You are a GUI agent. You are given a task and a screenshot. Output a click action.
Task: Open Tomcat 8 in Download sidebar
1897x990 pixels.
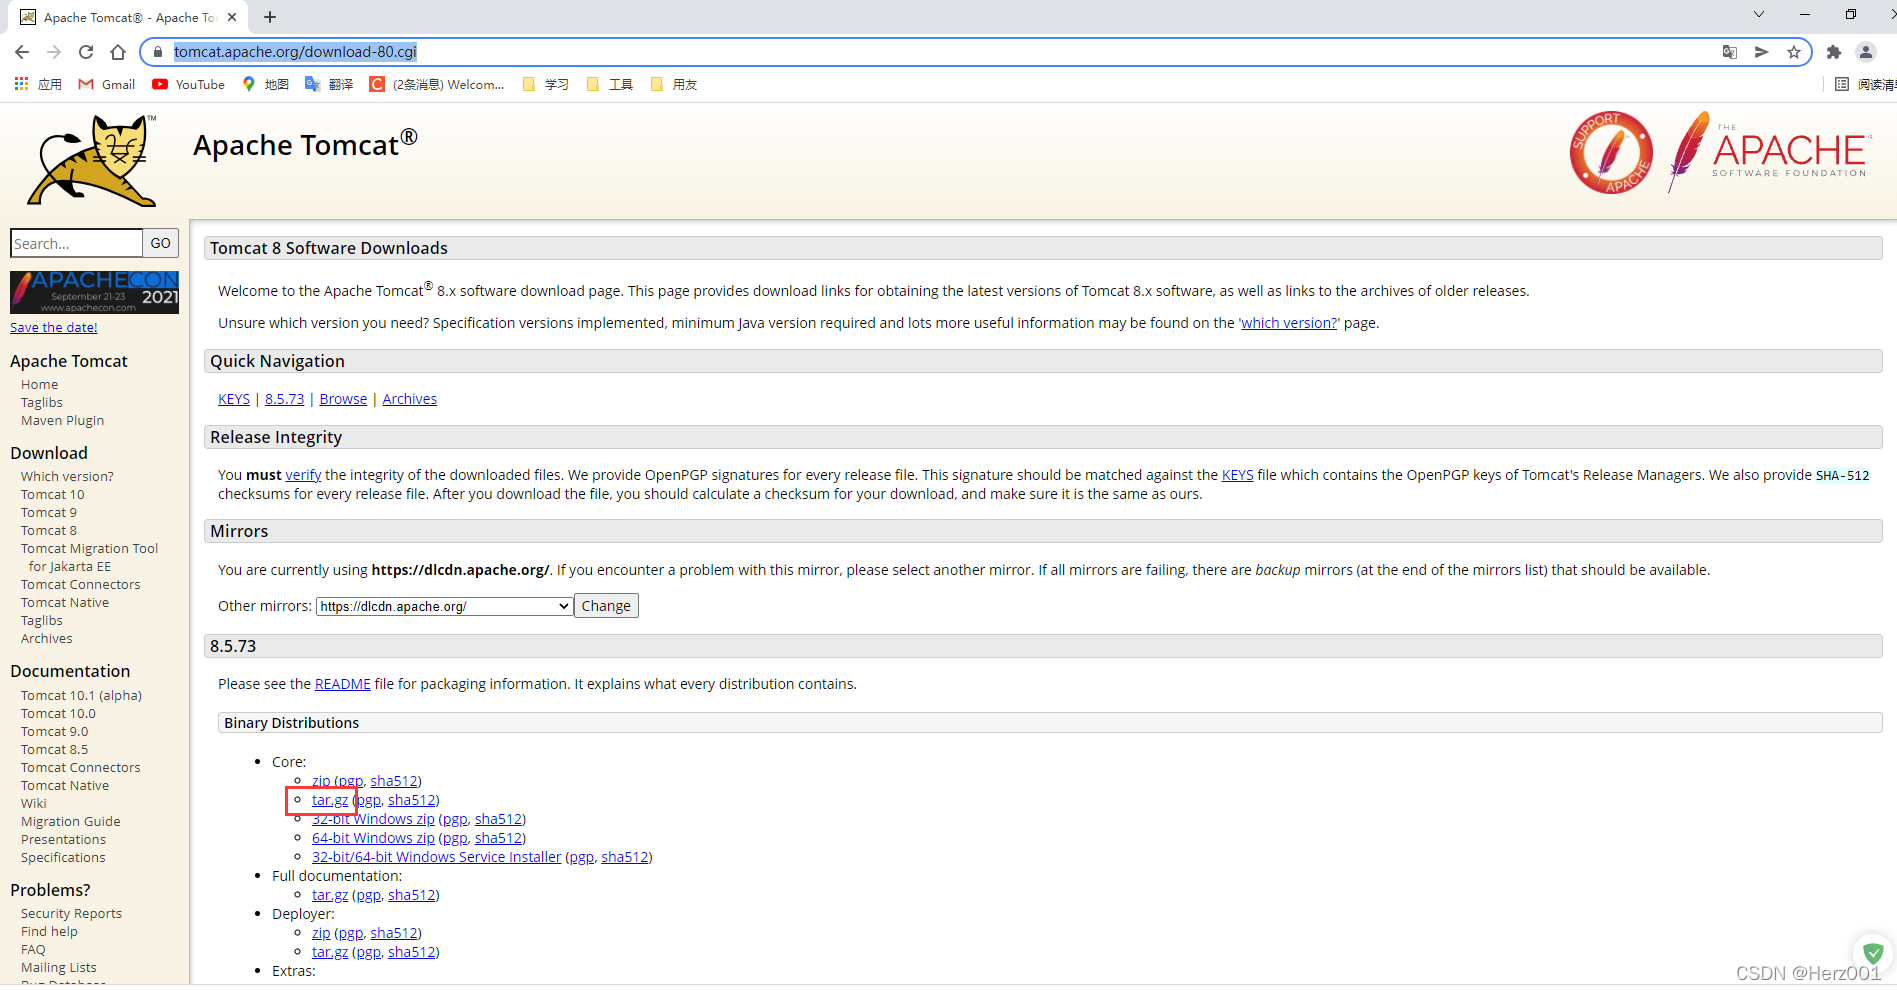(x=48, y=531)
